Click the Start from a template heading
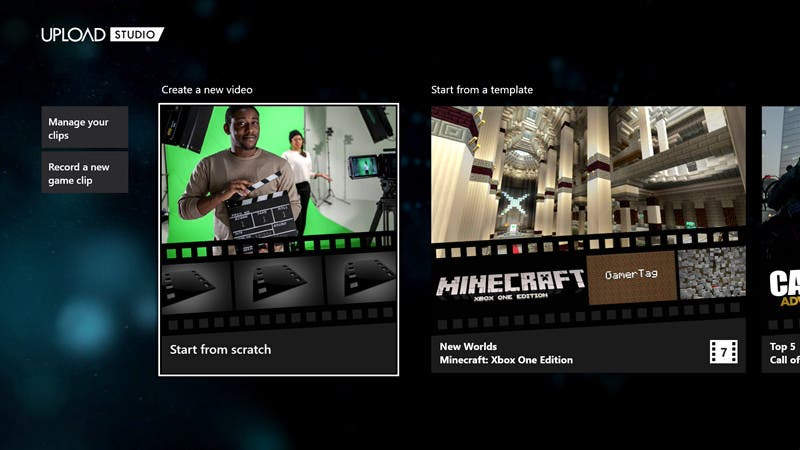The width and height of the screenshot is (800, 450). 482,90
